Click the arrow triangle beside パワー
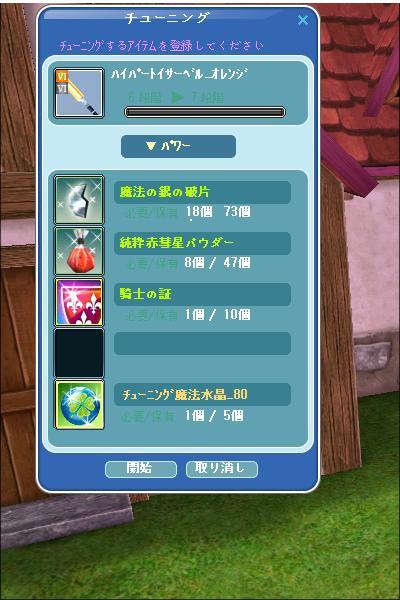400x600 pixels. 151,146
